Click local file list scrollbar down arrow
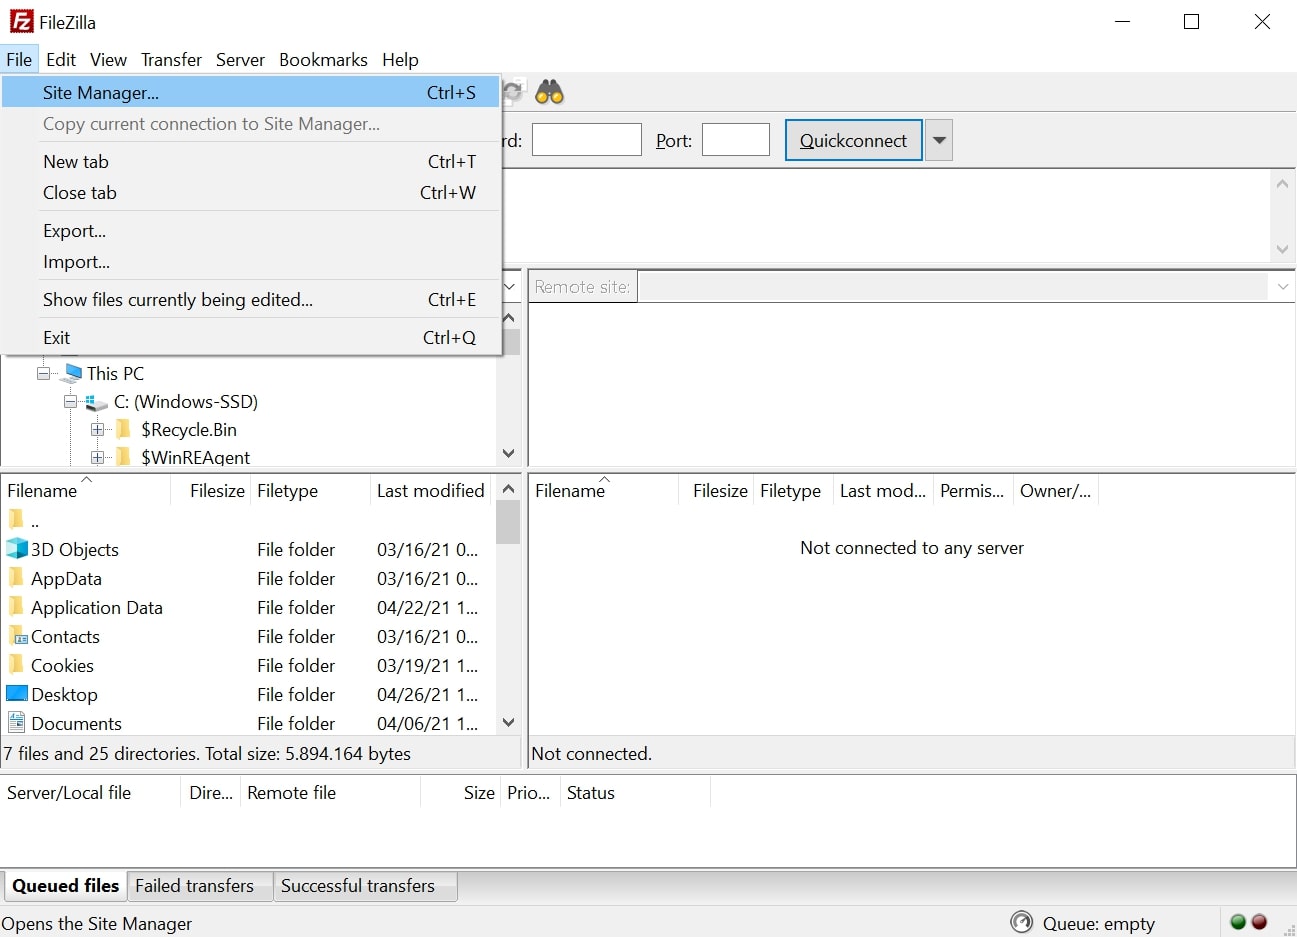 (508, 722)
